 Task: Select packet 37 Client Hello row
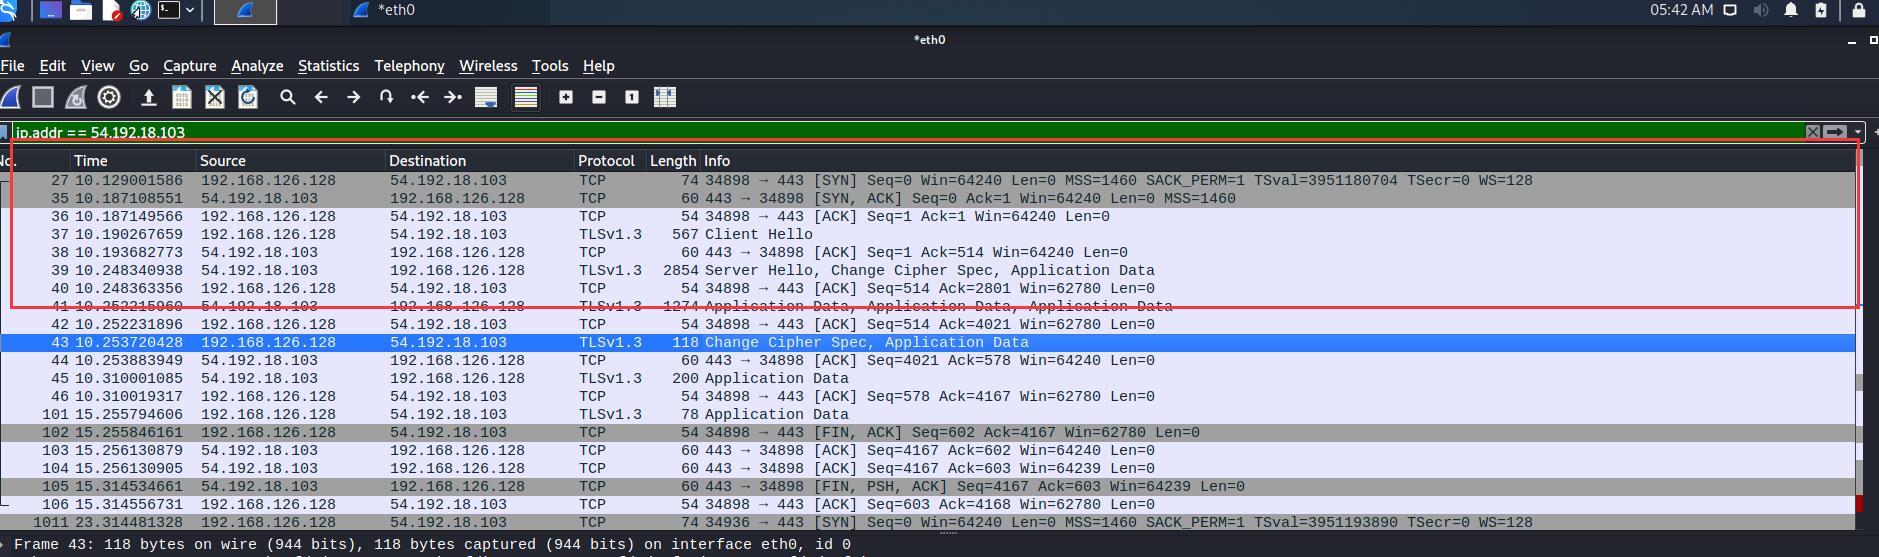(700, 235)
